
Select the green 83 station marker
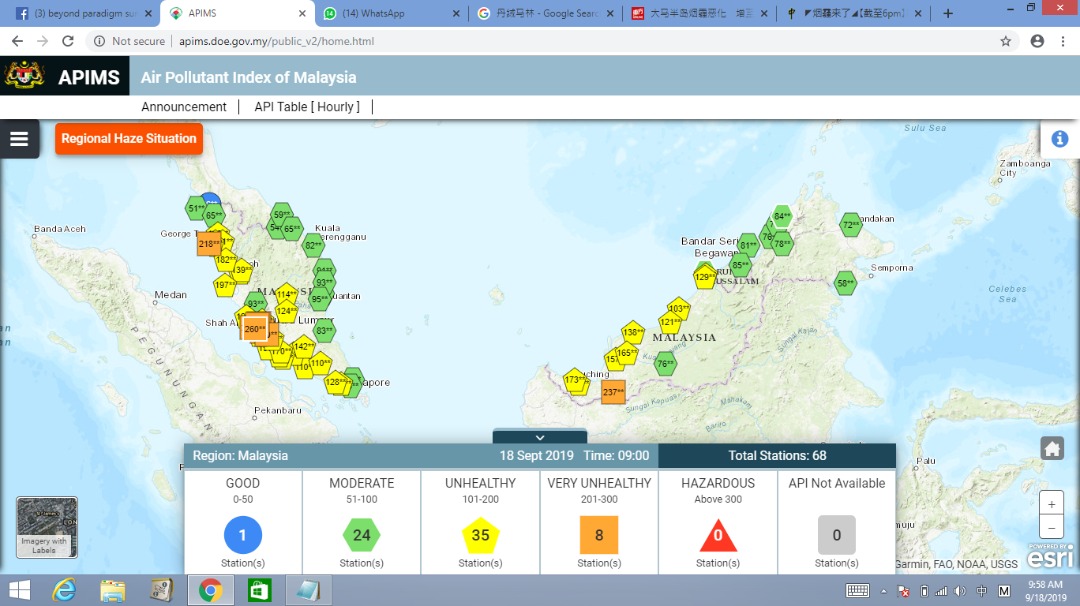point(324,331)
